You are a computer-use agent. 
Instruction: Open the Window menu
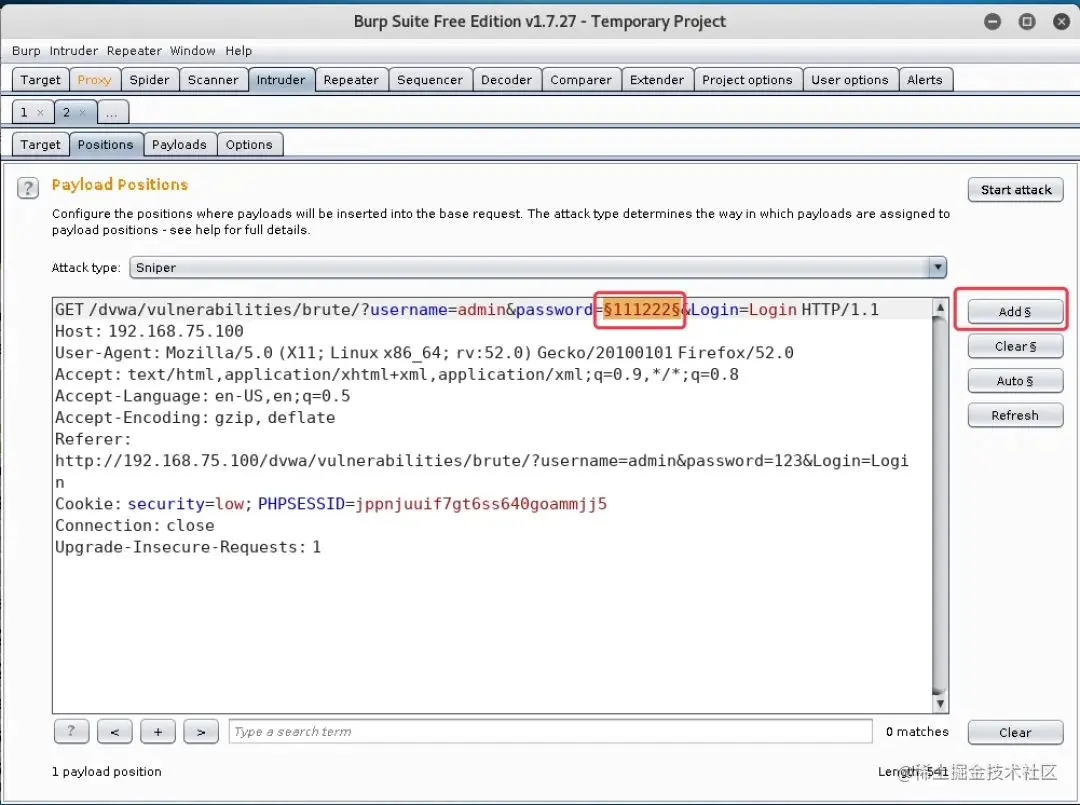193,51
